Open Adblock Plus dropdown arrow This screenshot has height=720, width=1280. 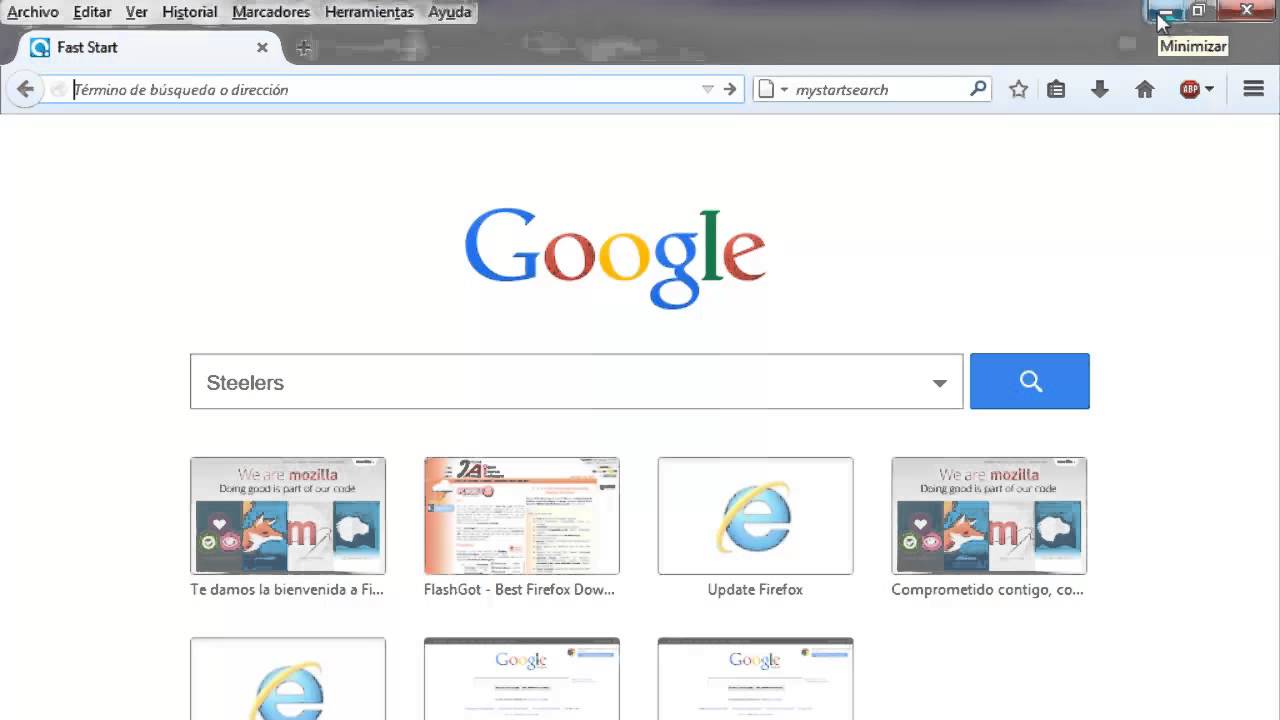click(x=1209, y=89)
